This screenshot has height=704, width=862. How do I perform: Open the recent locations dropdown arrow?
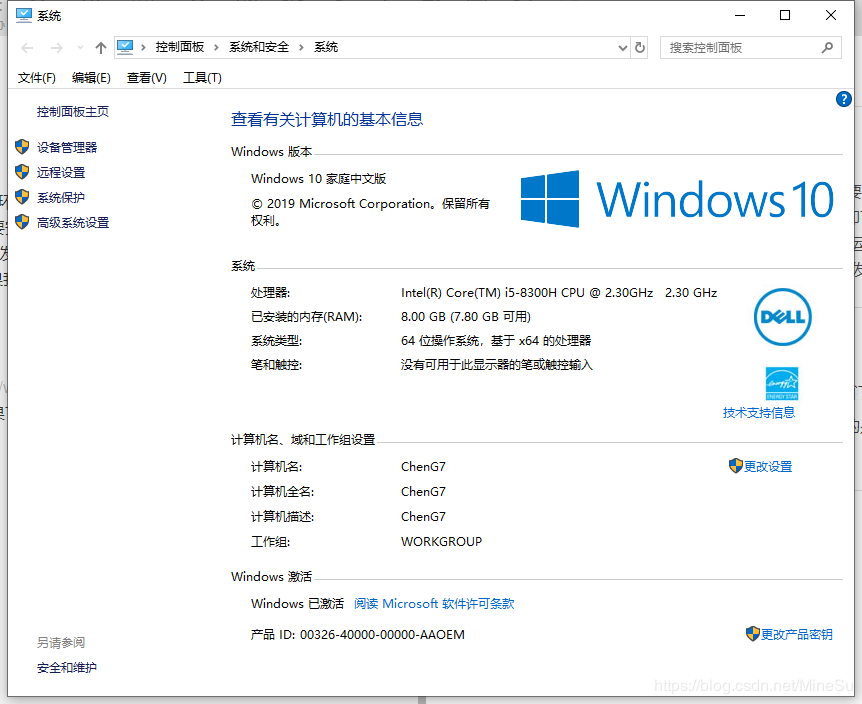click(x=80, y=48)
